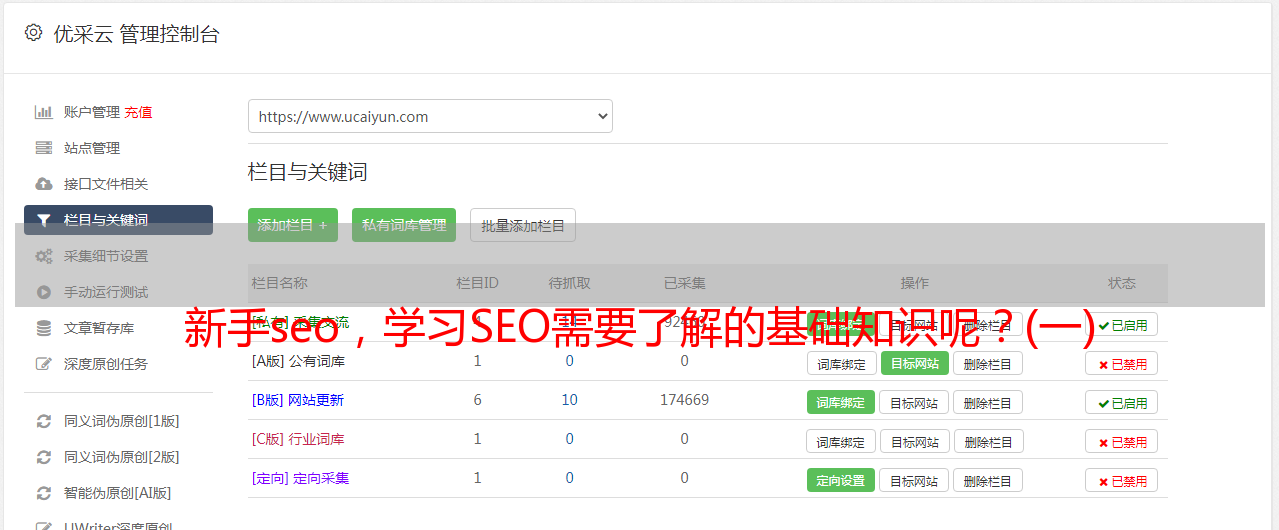The height and width of the screenshot is (530, 1279).
Task: Click the 栏目名称 column header
Action: tap(280, 283)
